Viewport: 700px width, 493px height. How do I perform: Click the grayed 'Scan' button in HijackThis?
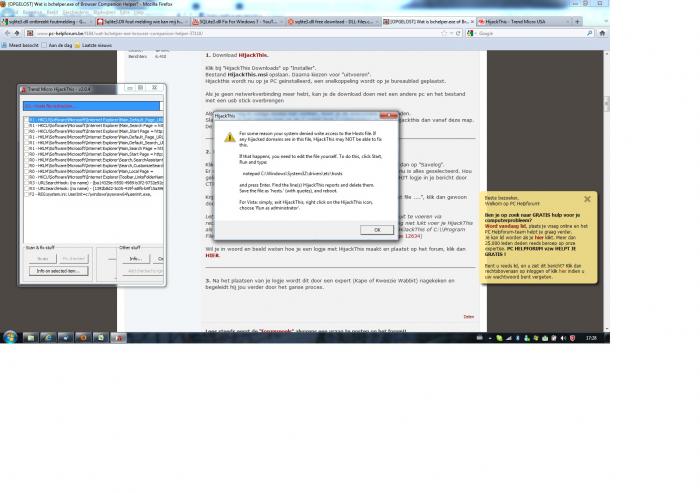click(x=43, y=259)
